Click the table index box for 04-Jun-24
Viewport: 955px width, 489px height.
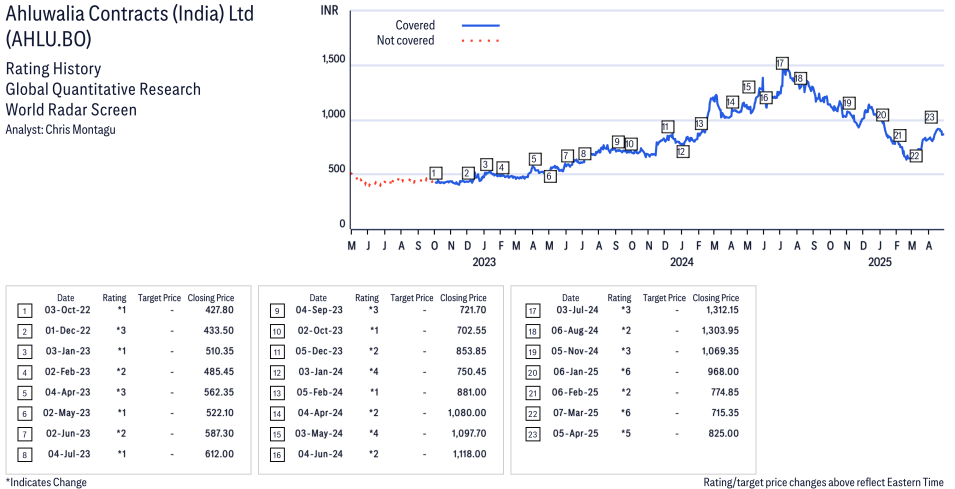click(x=277, y=456)
